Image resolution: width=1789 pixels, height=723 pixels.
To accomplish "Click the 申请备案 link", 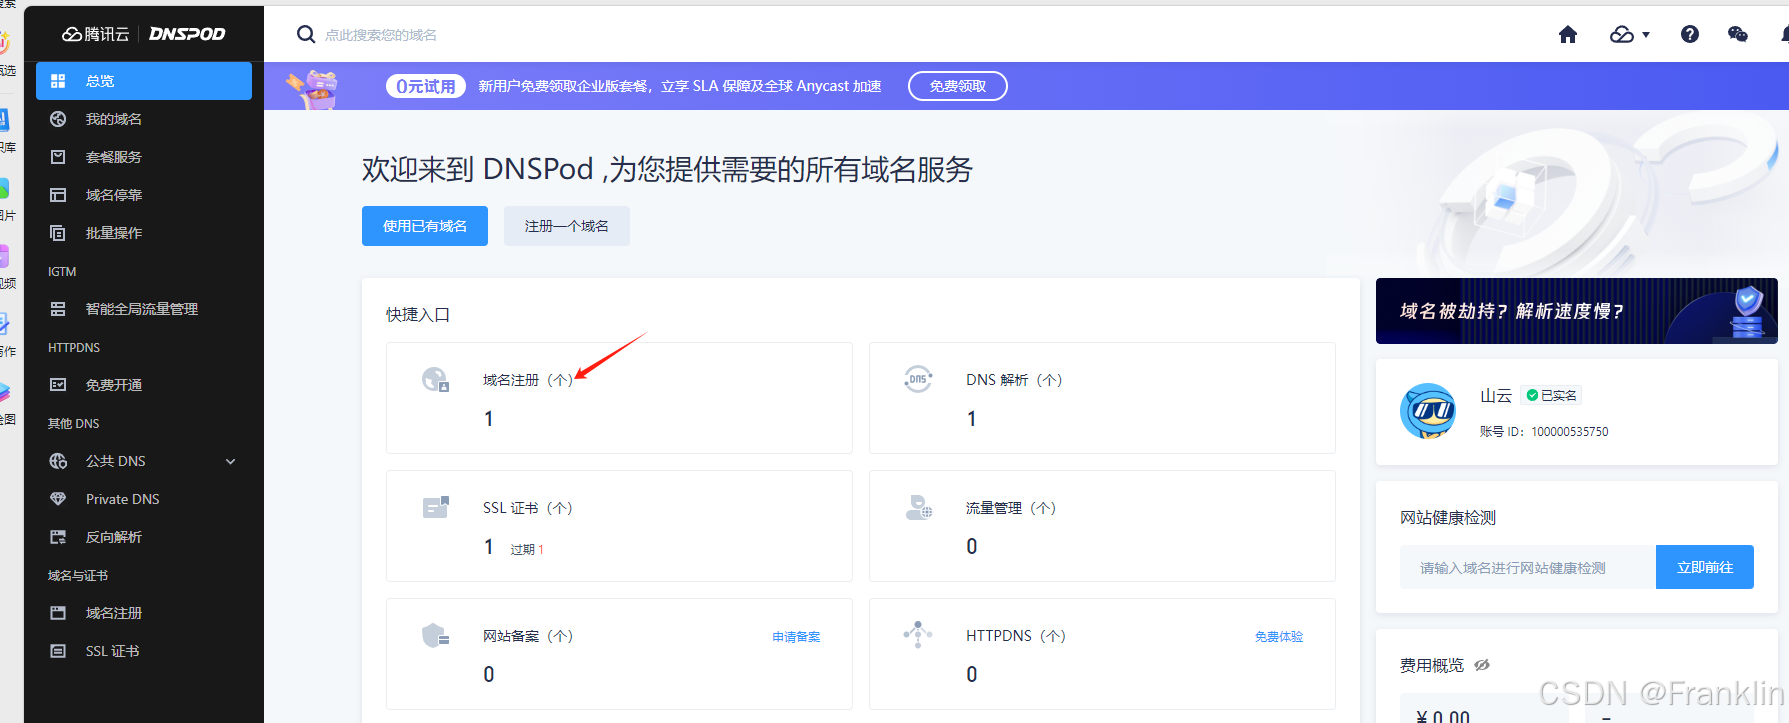I will (x=796, y=637).
